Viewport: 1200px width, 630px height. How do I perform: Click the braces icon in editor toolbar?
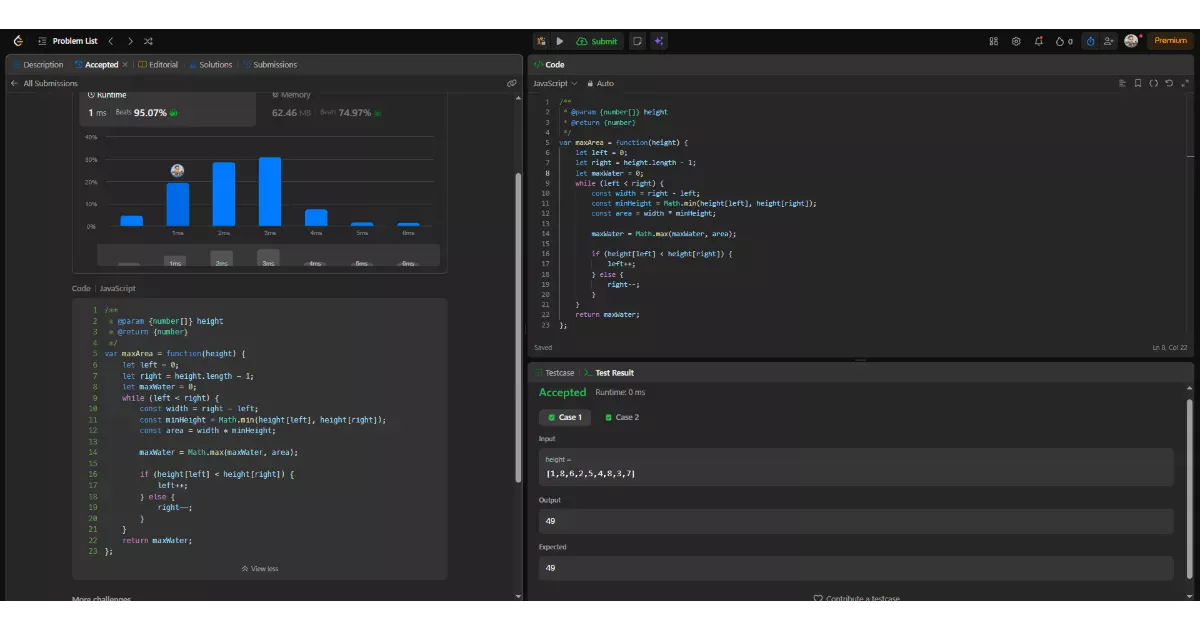coord(1154,84)
